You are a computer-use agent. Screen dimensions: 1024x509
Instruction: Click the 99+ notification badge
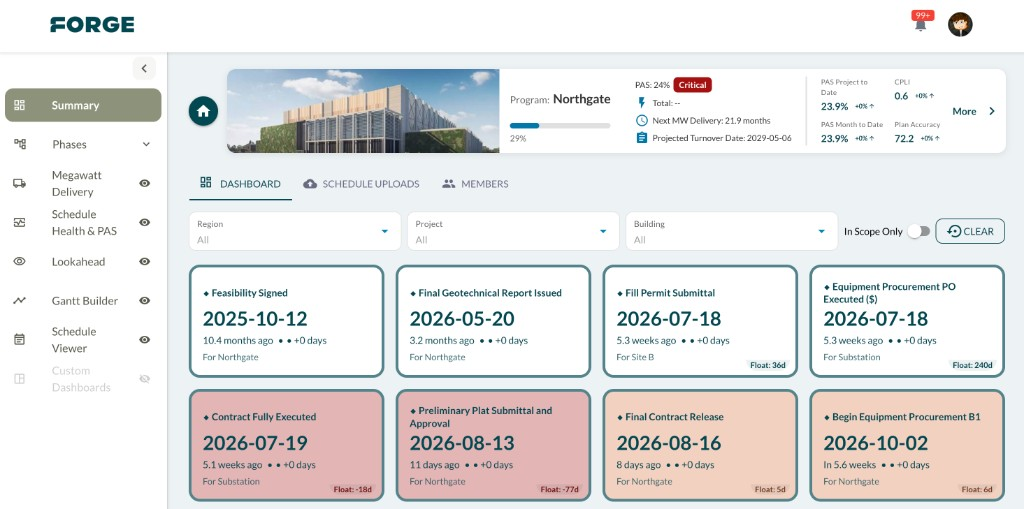923,16
